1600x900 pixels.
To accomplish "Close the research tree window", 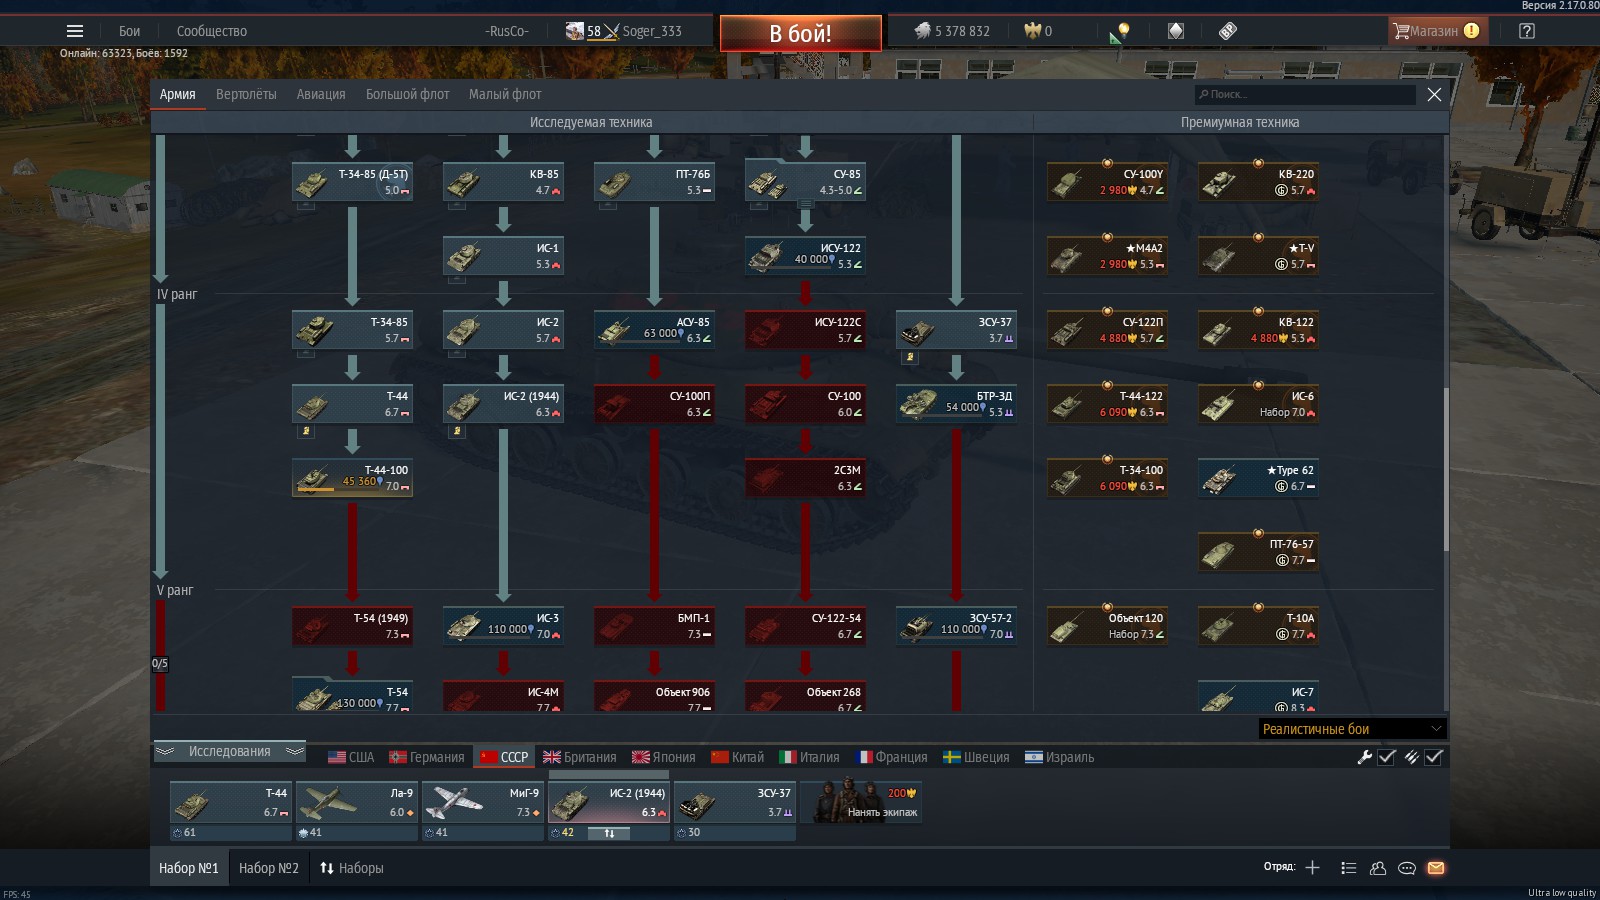I will [1434, 94].
